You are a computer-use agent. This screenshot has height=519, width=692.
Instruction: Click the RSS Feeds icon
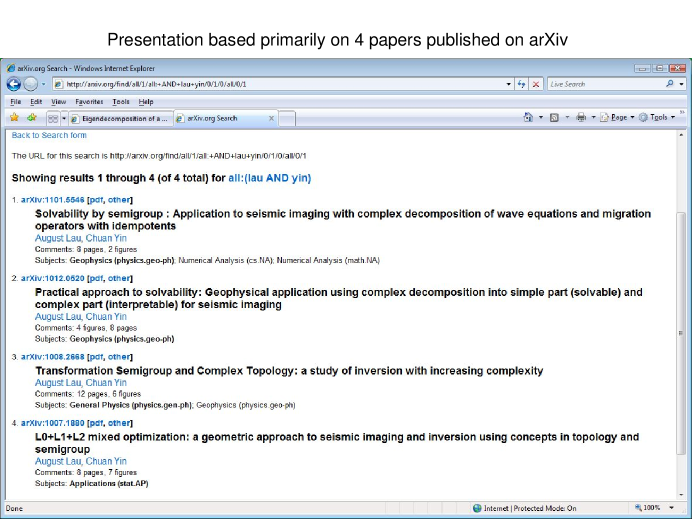pyautogui.click(x=554, y=117)
